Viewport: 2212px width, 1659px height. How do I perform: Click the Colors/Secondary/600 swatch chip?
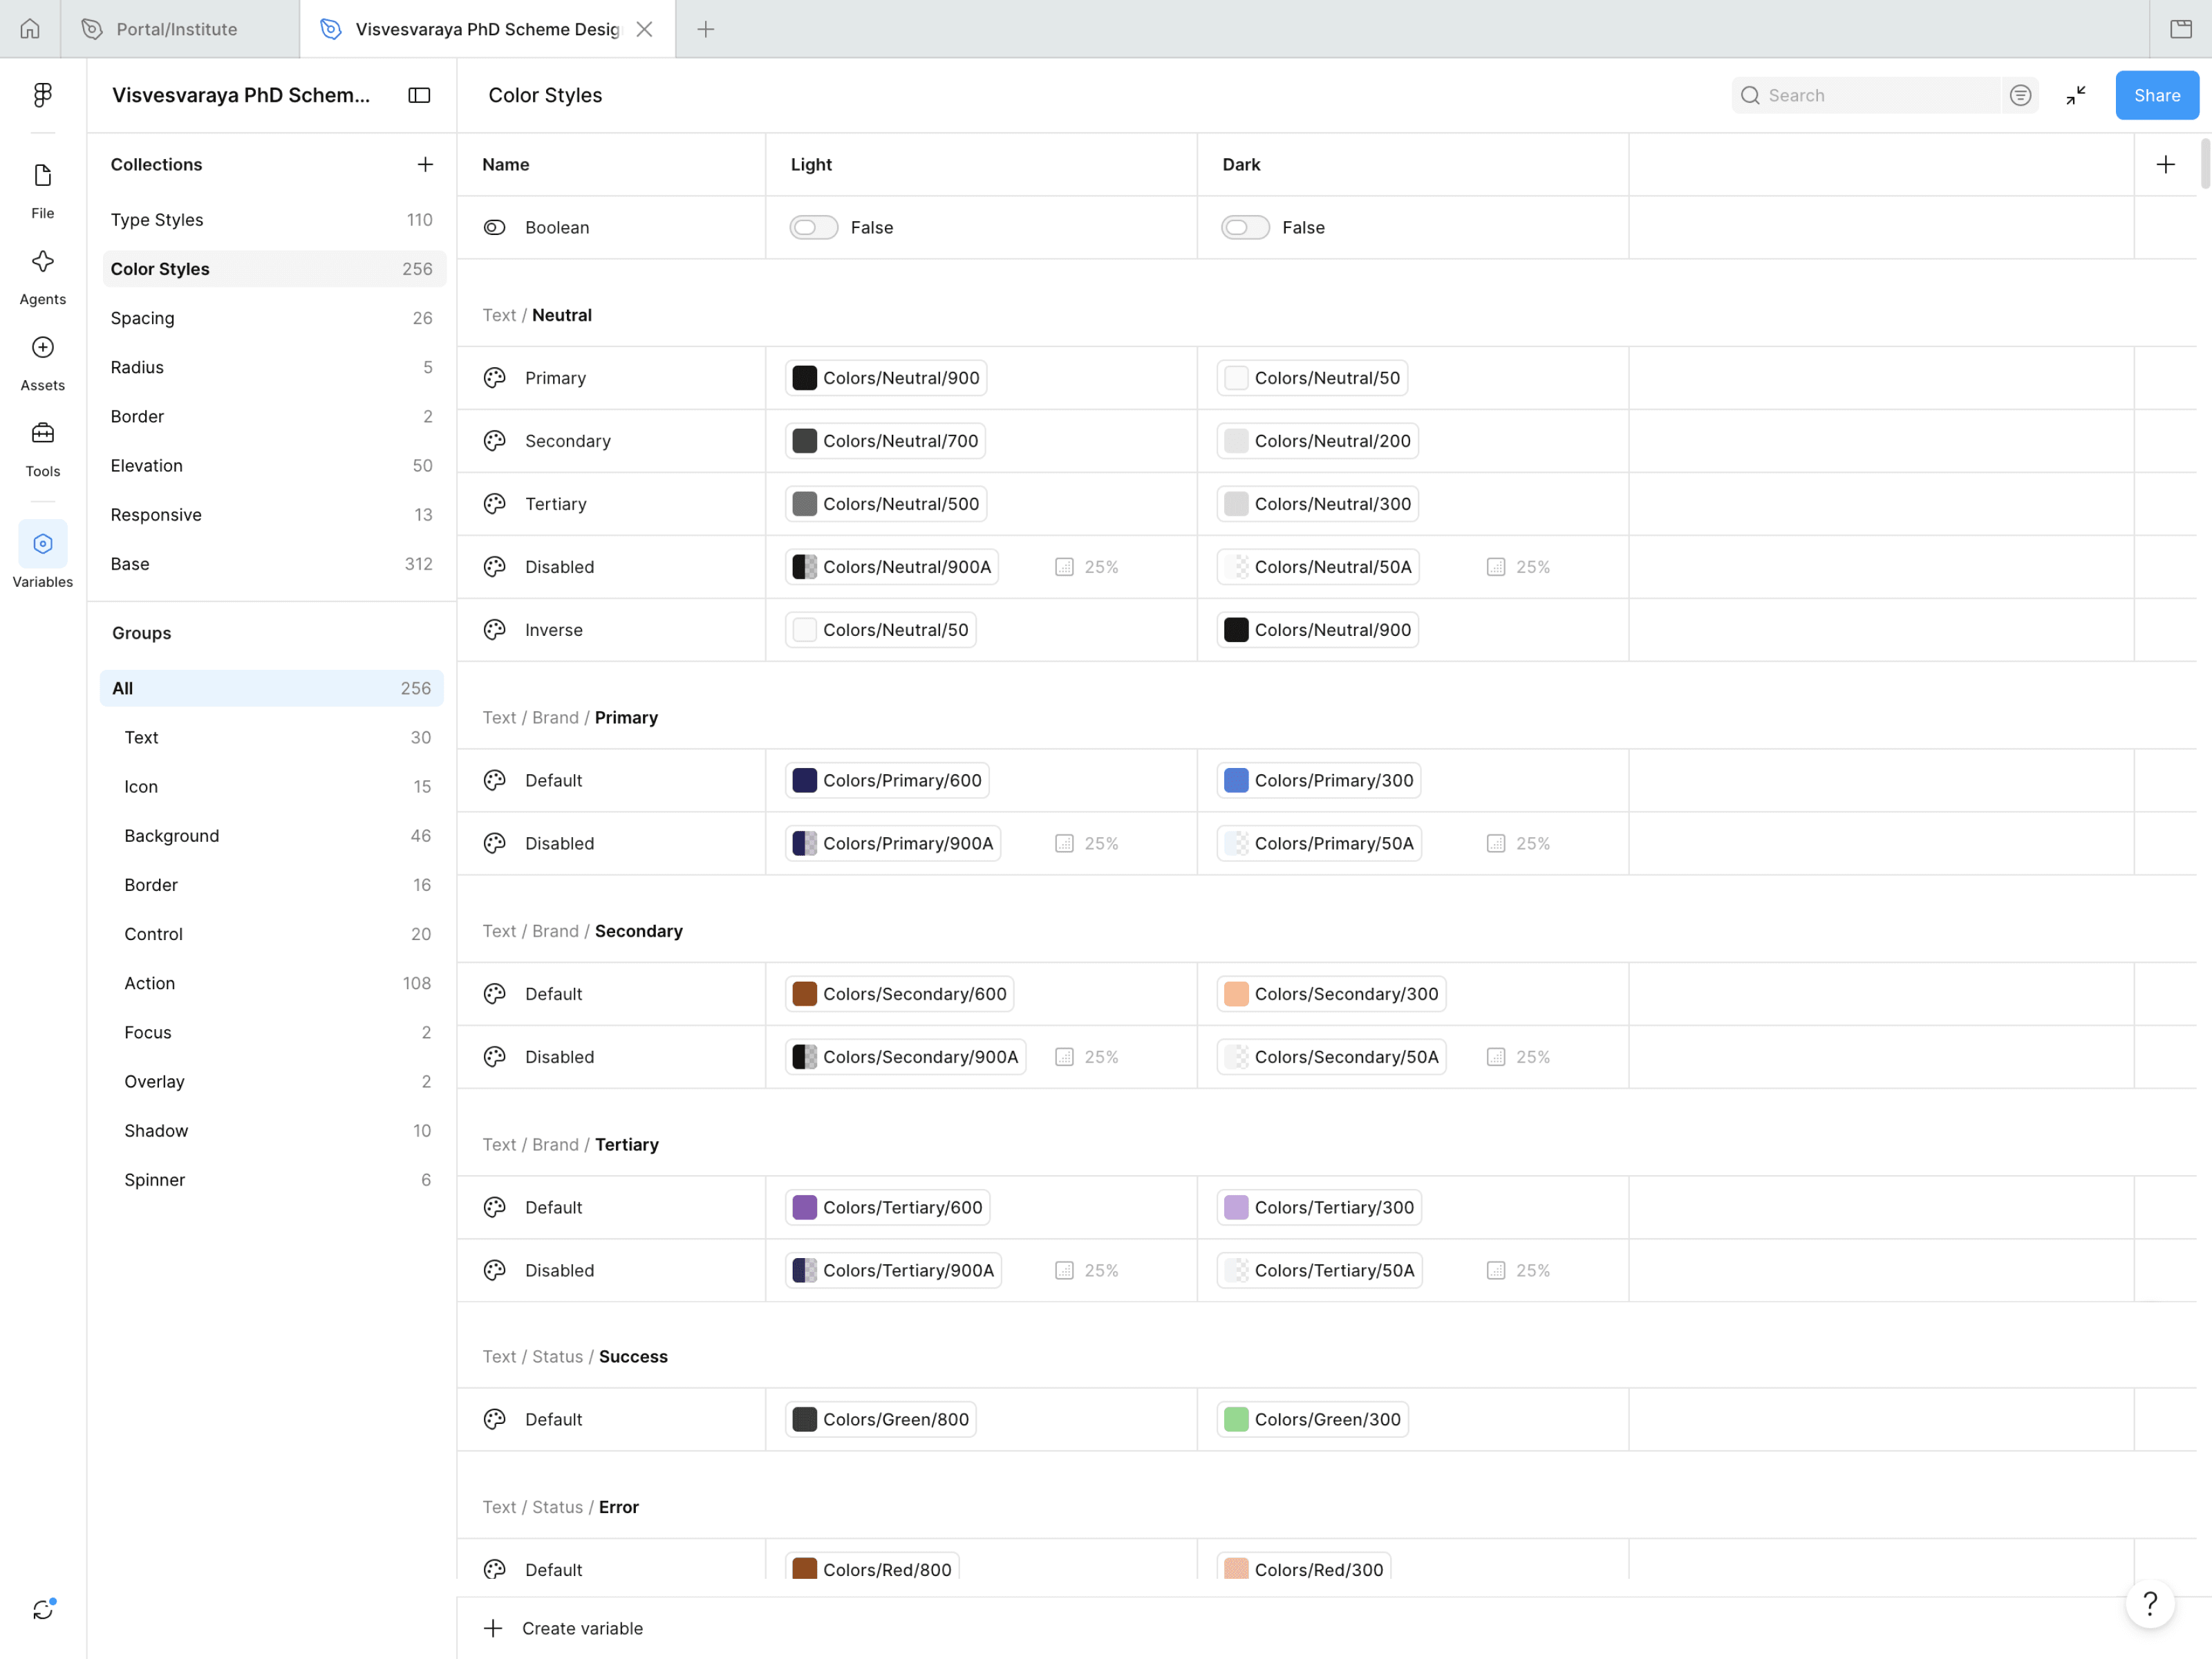point(899,994)
